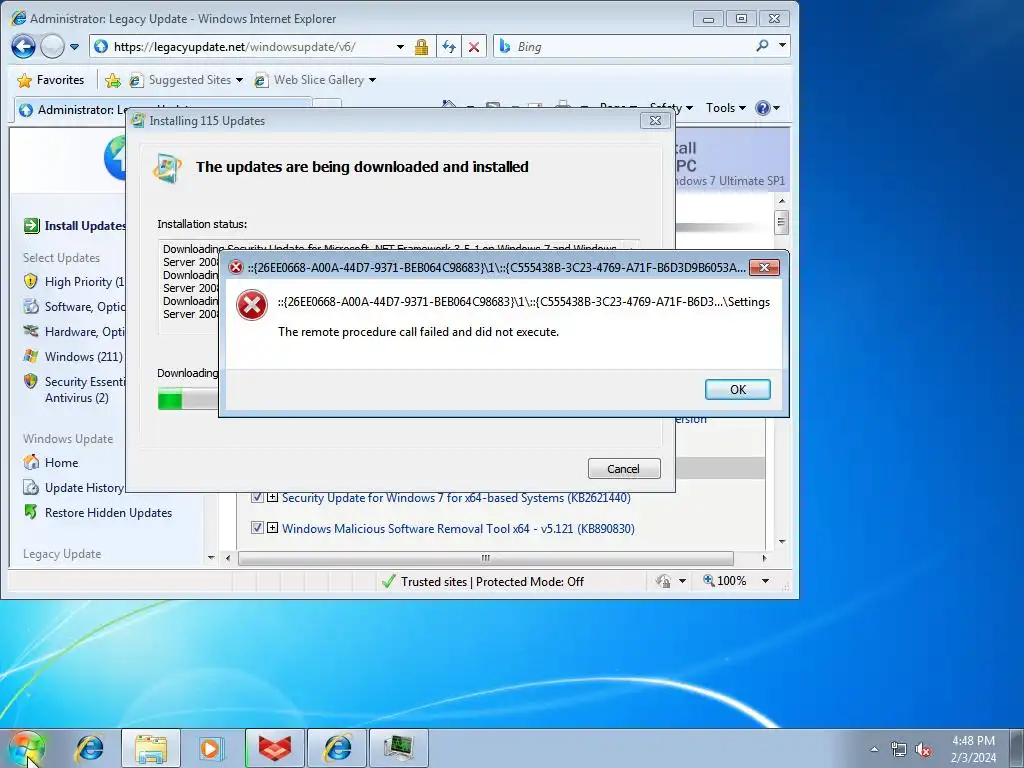Viewport: 1024px width, 768px height.
Task: Click Trusted sites Protected Mode status
Action: [483, 581]
